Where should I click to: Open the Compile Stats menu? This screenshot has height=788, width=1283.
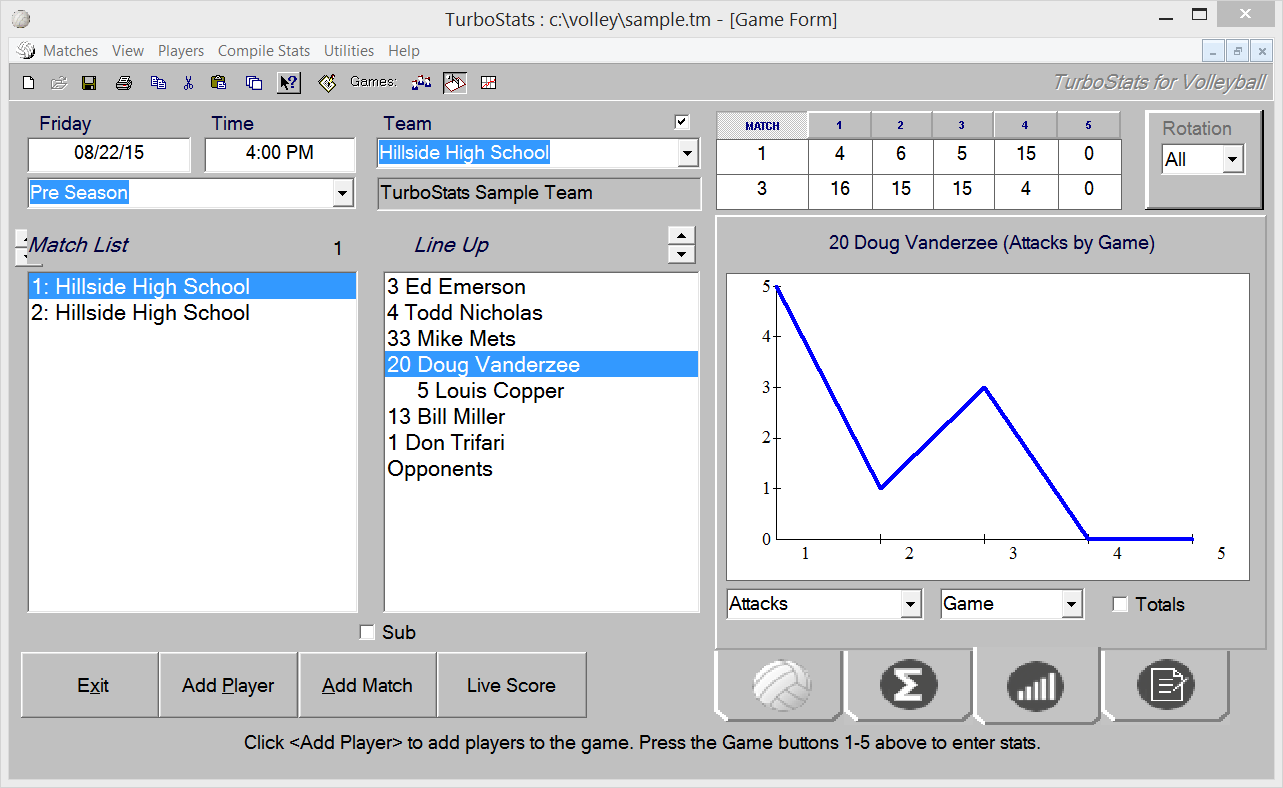pyautogui.click(x=264, y=51)
